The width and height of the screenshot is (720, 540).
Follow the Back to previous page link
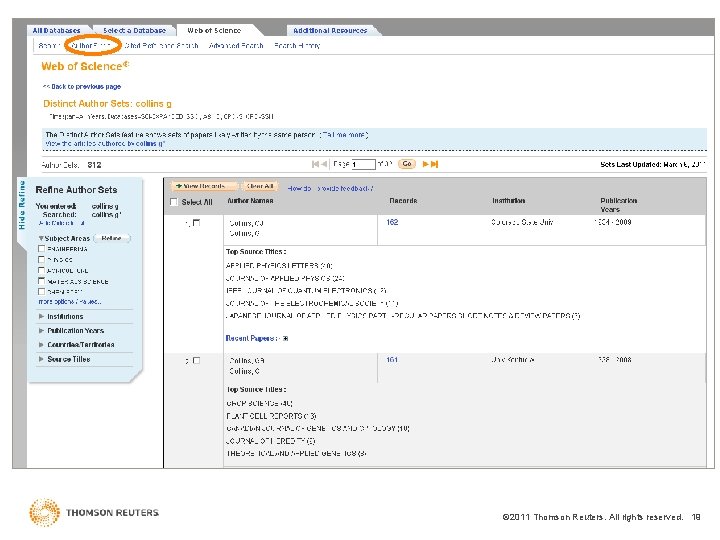tap(82, 86)
